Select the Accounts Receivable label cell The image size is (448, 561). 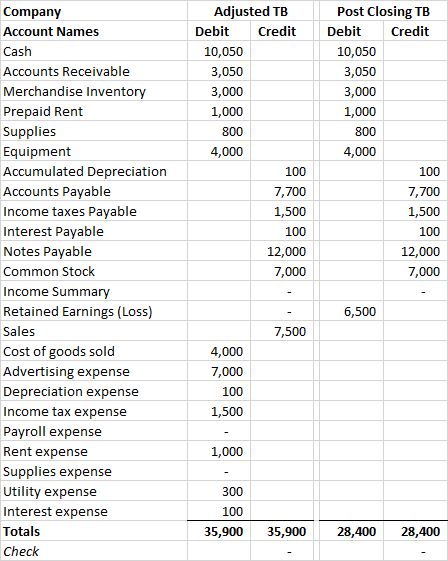tap(94, 71)
